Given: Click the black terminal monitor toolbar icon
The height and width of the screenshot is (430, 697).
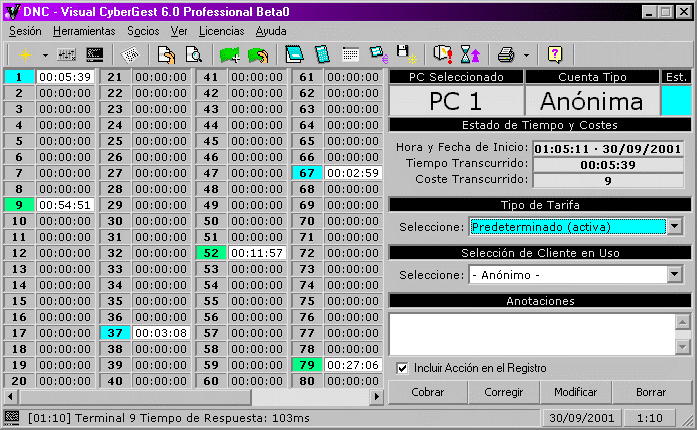Looking at the screenshot, I should coord(95,53).
